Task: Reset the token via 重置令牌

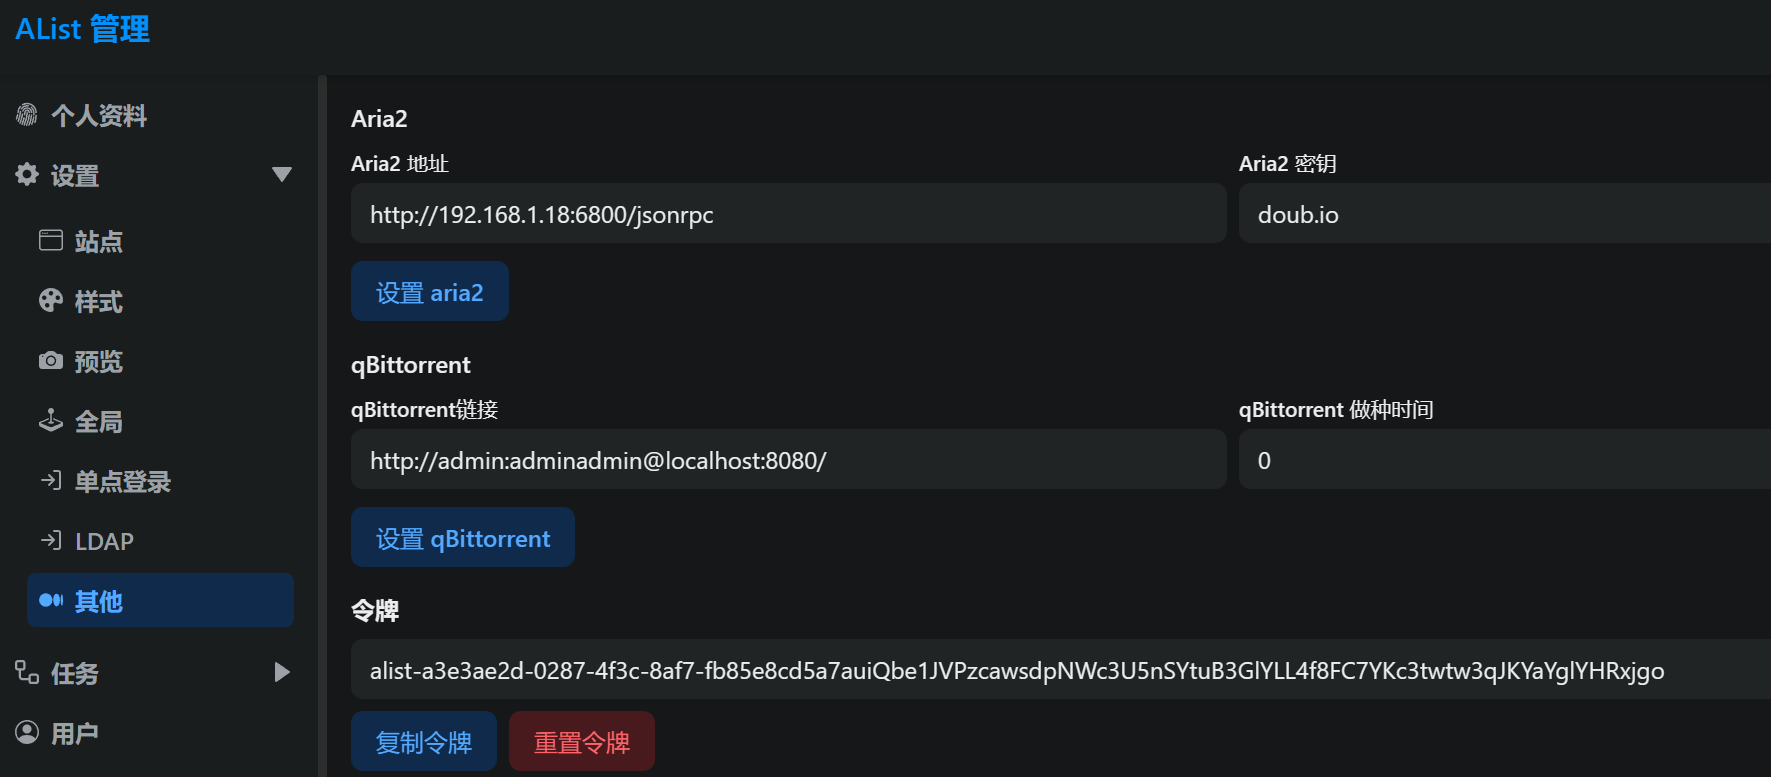Action: tap(581, 741)
